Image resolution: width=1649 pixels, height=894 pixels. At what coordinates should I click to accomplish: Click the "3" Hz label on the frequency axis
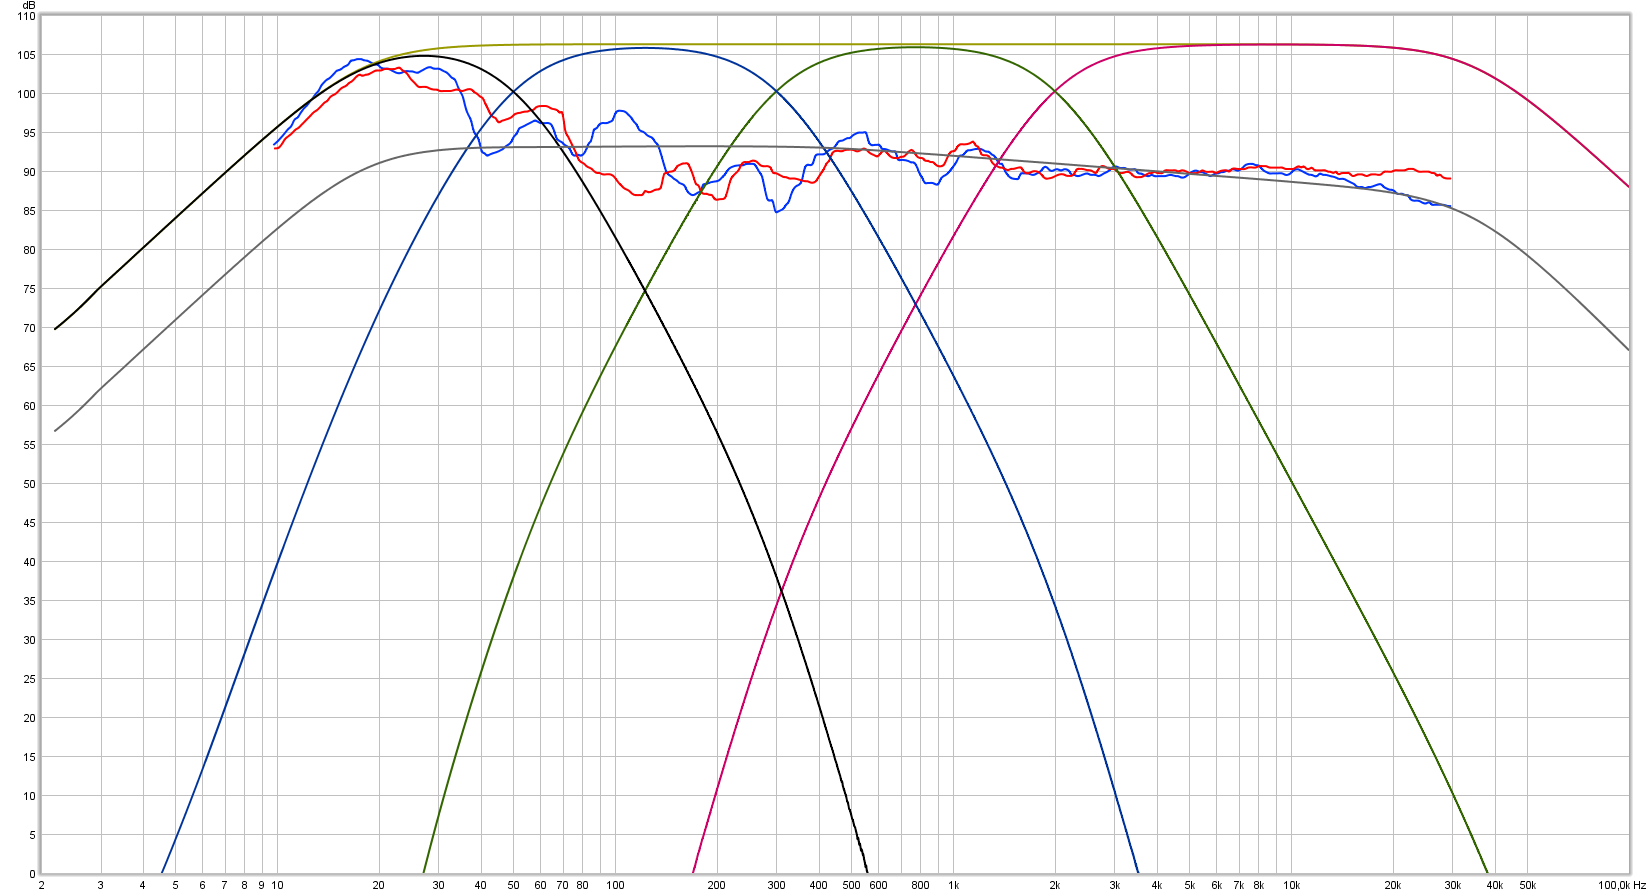coord(100,885)
